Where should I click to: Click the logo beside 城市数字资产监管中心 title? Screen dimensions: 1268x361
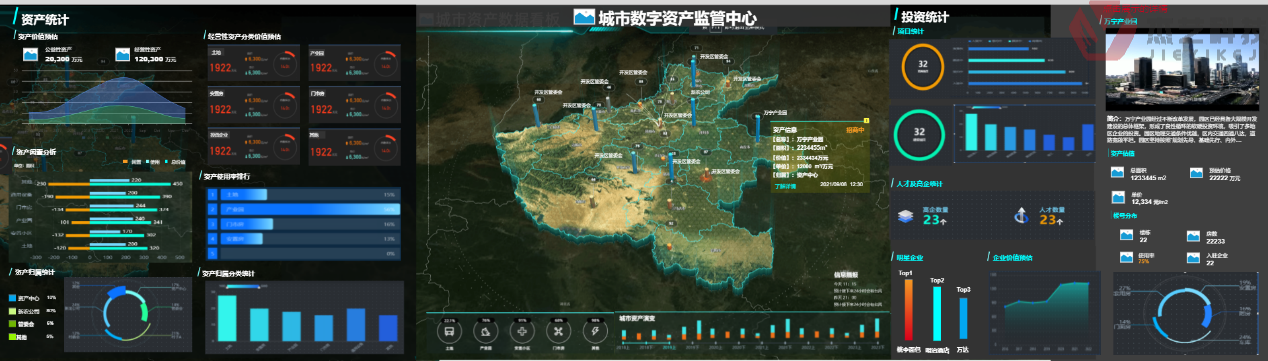[x=584, y=17]
